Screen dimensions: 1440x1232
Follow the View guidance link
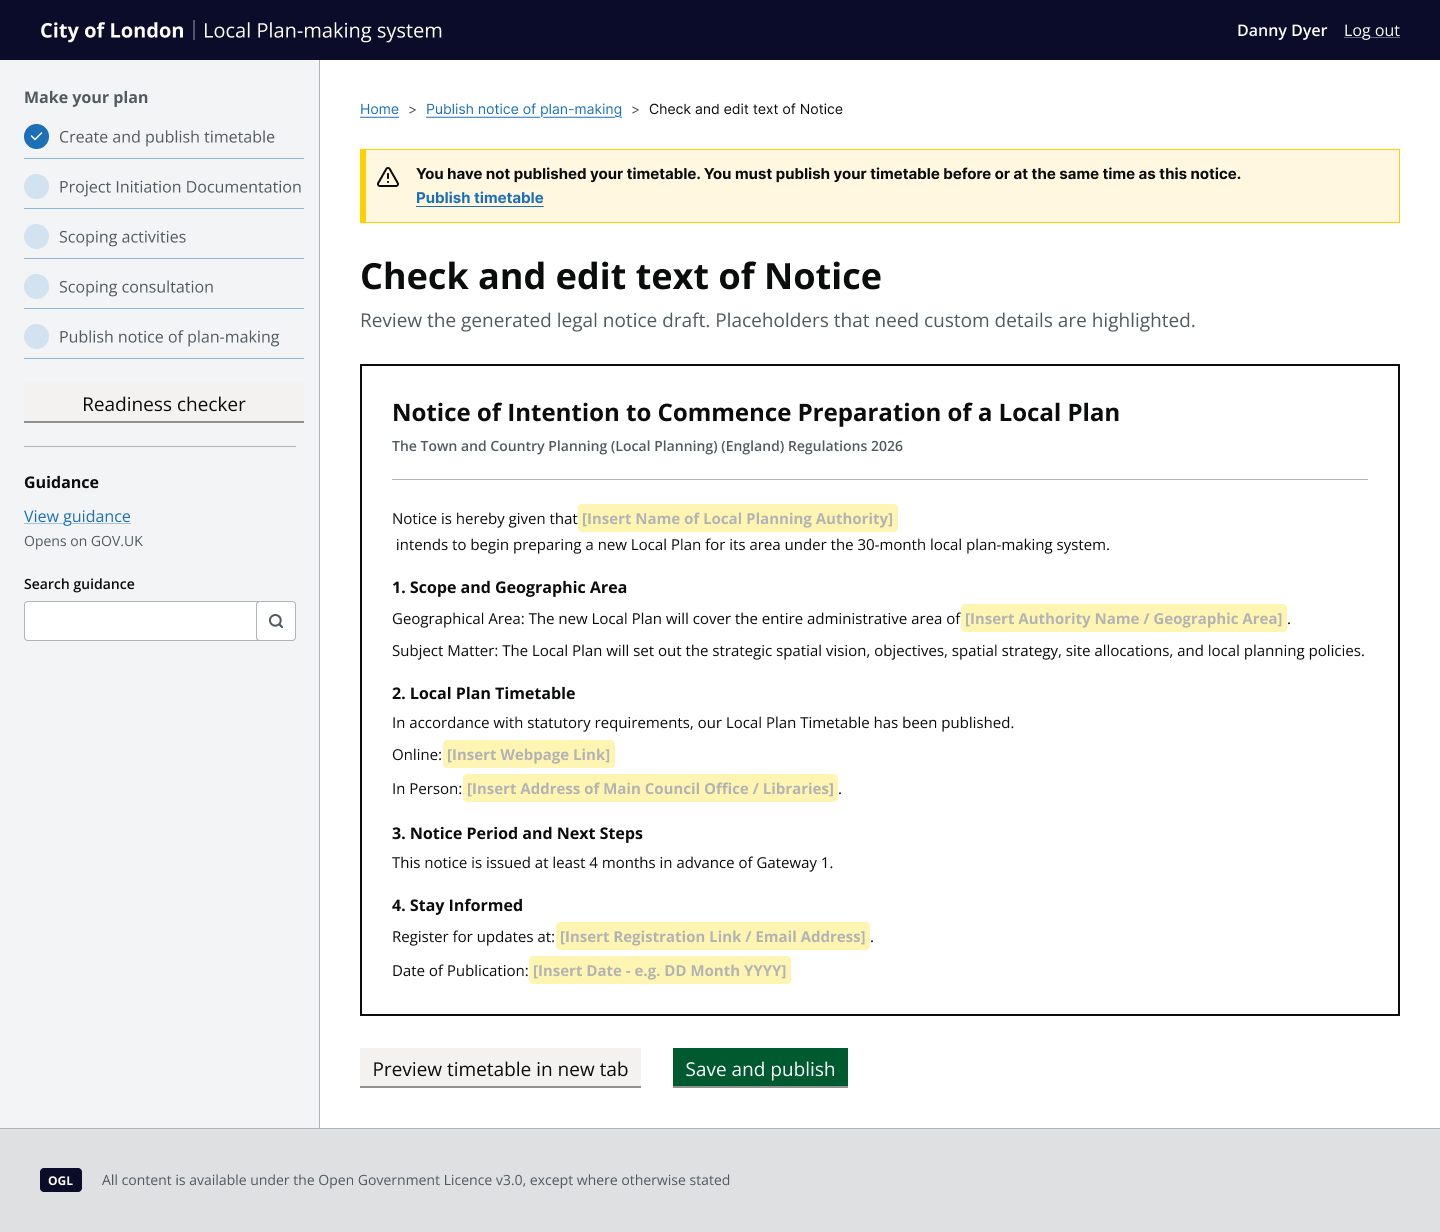coord(77,516)
